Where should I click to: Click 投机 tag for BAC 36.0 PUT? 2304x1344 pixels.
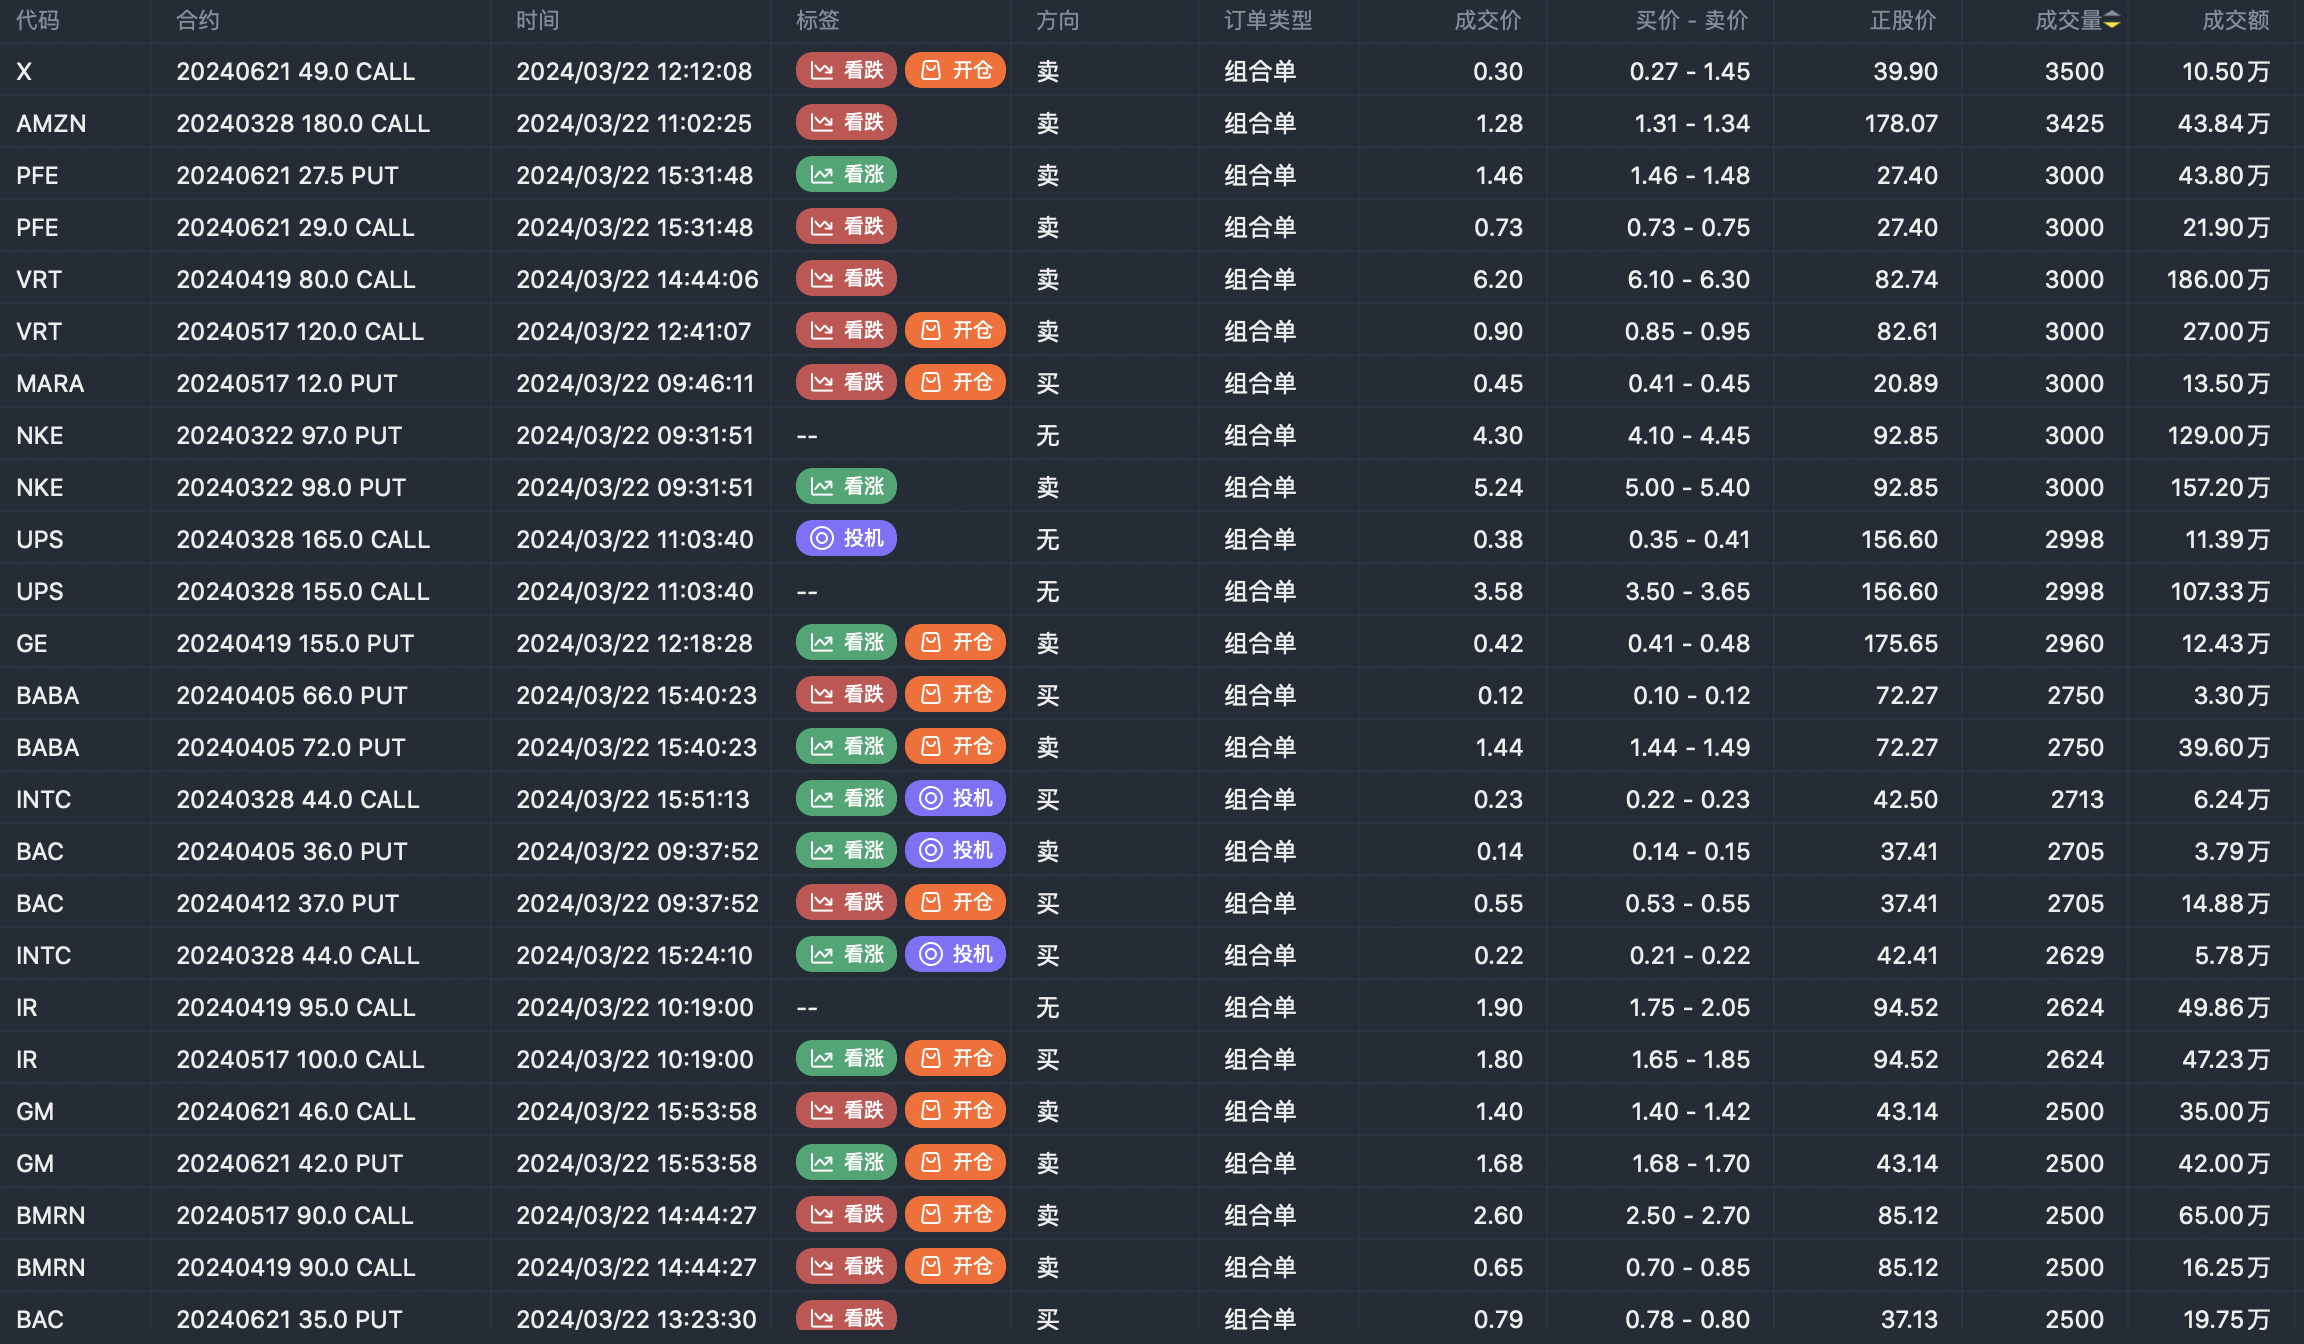click(955, 850)
